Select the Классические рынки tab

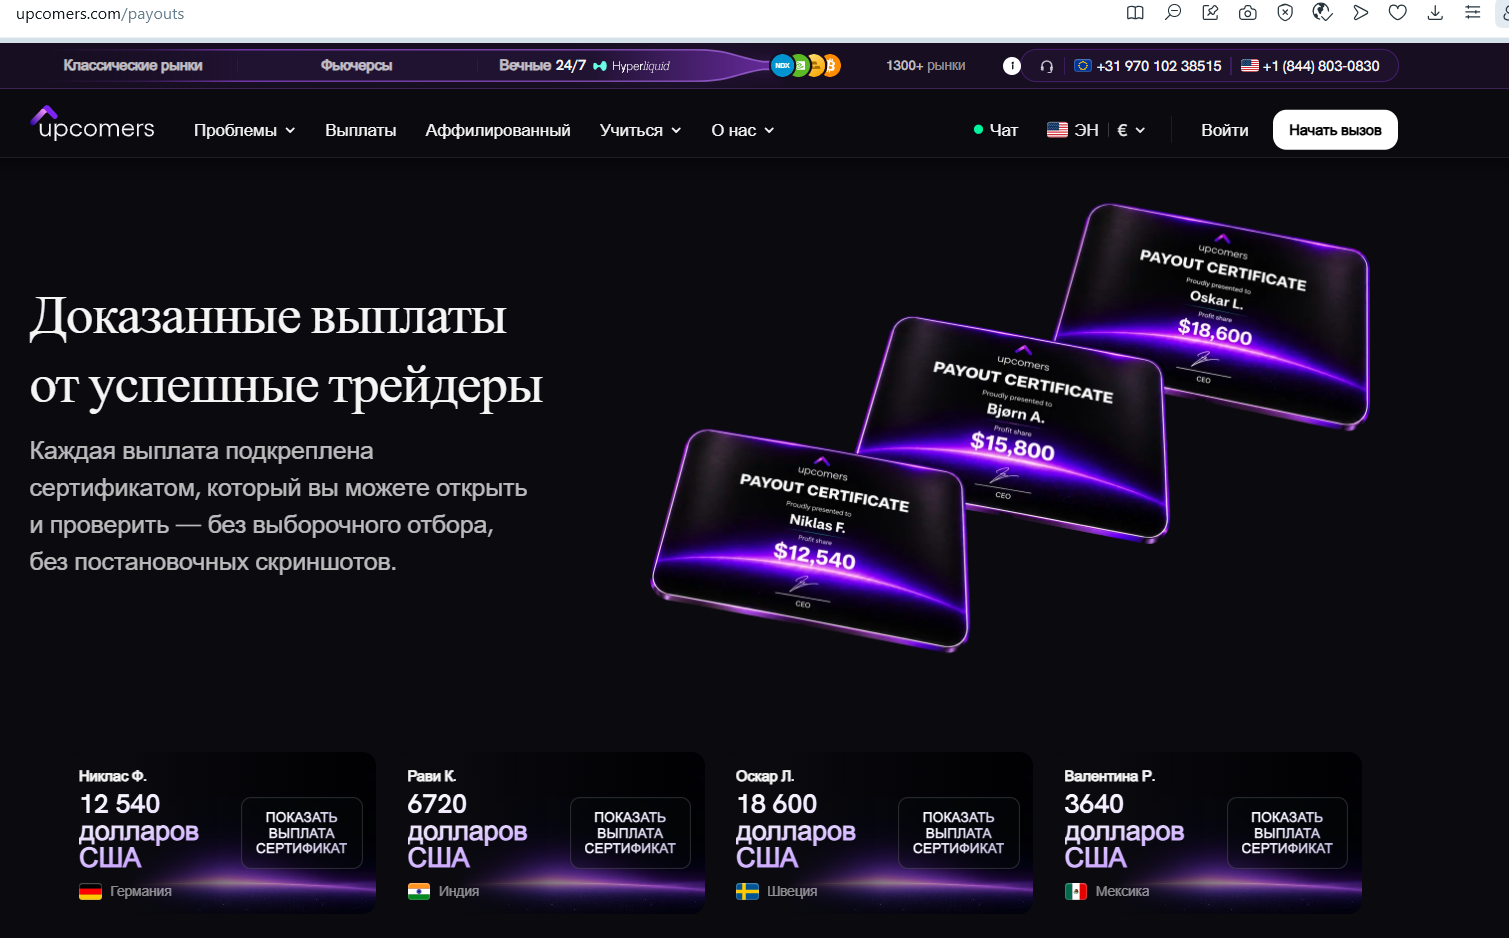133,66
